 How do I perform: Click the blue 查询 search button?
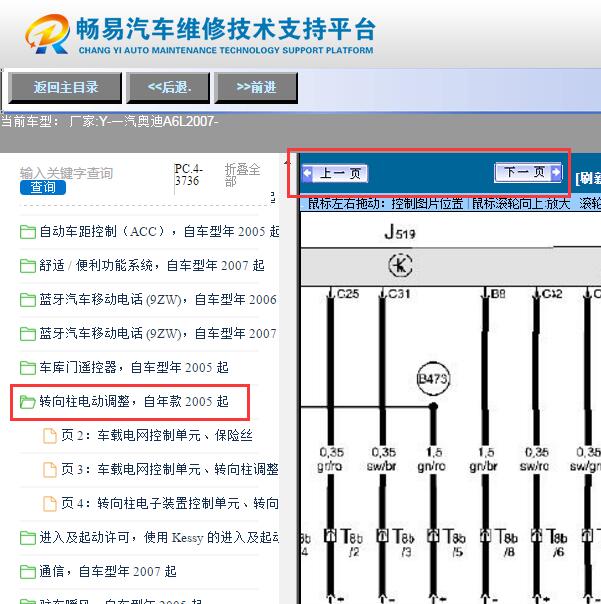(x=43, y=188)
